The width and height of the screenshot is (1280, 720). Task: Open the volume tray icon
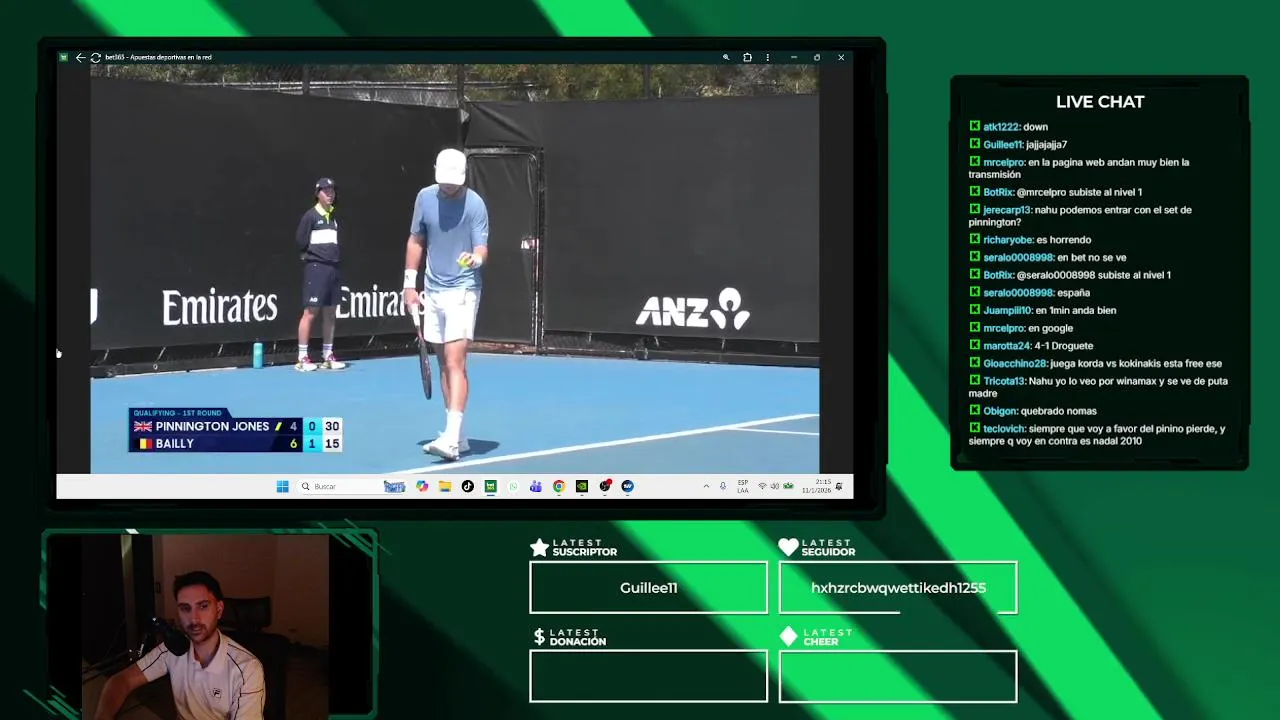[775, 486]
